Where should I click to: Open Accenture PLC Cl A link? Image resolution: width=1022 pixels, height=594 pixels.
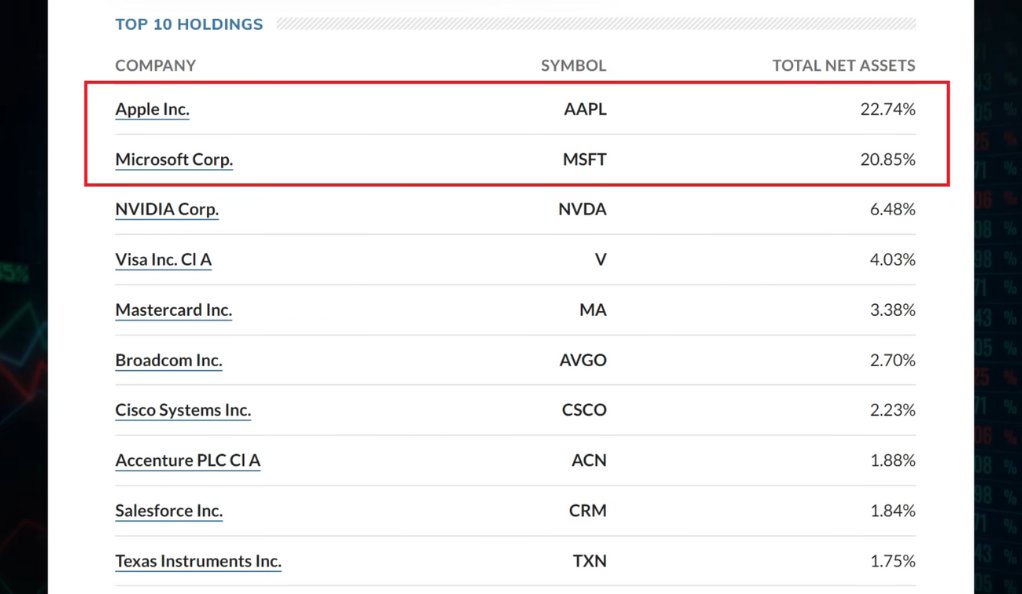click(188, 460)
